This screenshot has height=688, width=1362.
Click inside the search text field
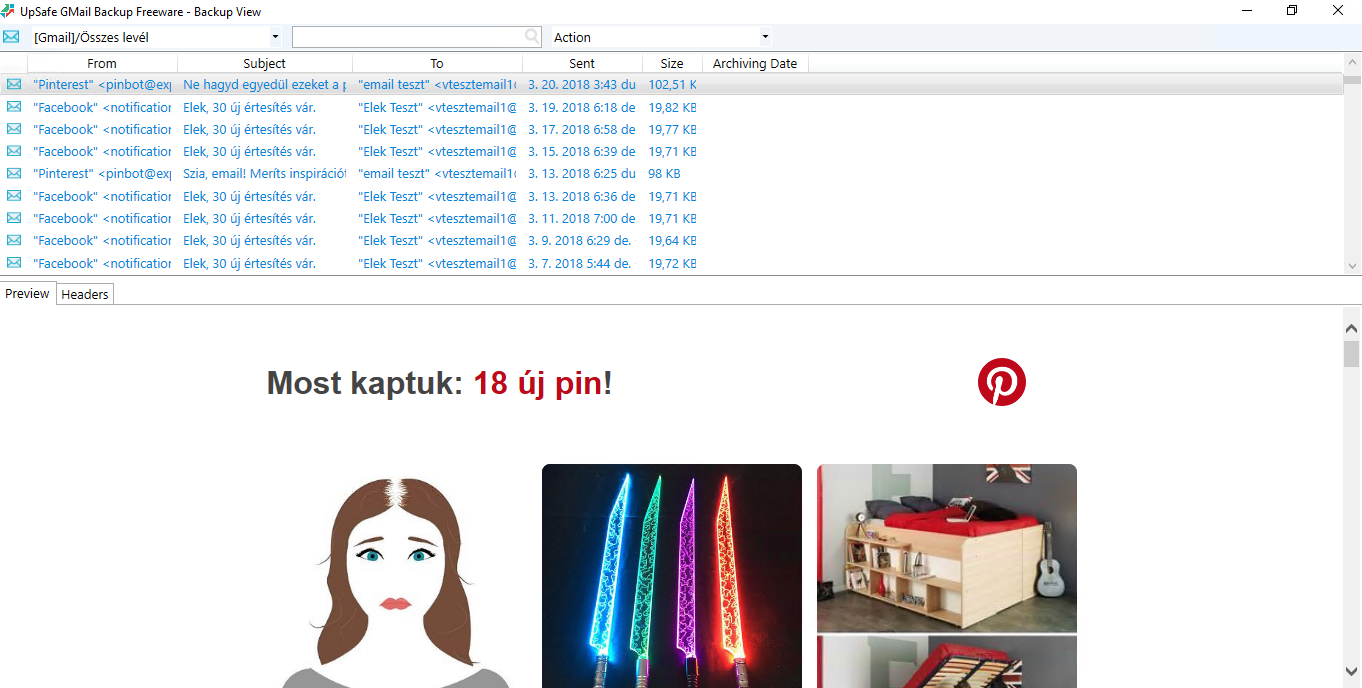click(x=408, y=37)
